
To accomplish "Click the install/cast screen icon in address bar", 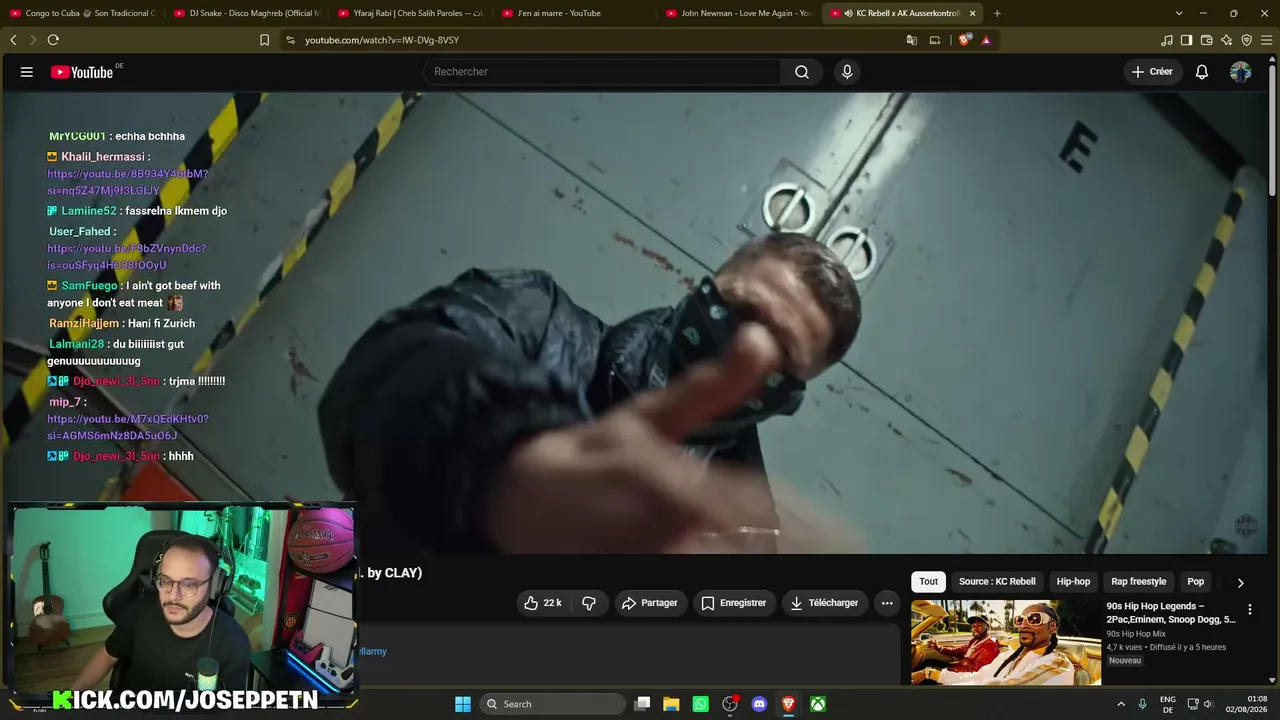I will click(935, 40).
